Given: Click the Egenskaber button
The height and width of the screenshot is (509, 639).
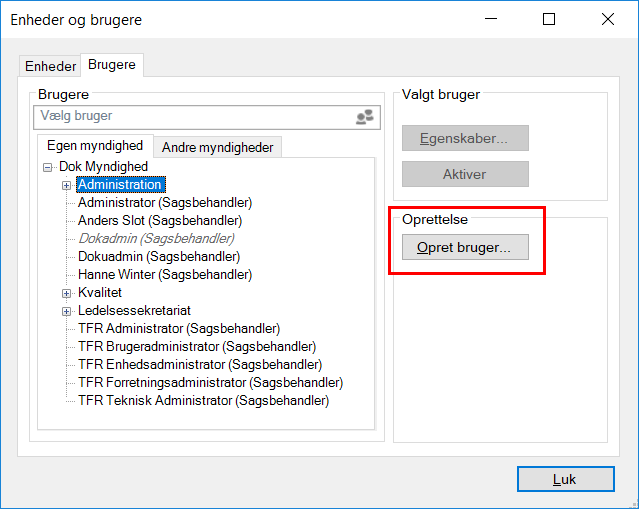Looking at the screenshot, I should tap(465, 138).
